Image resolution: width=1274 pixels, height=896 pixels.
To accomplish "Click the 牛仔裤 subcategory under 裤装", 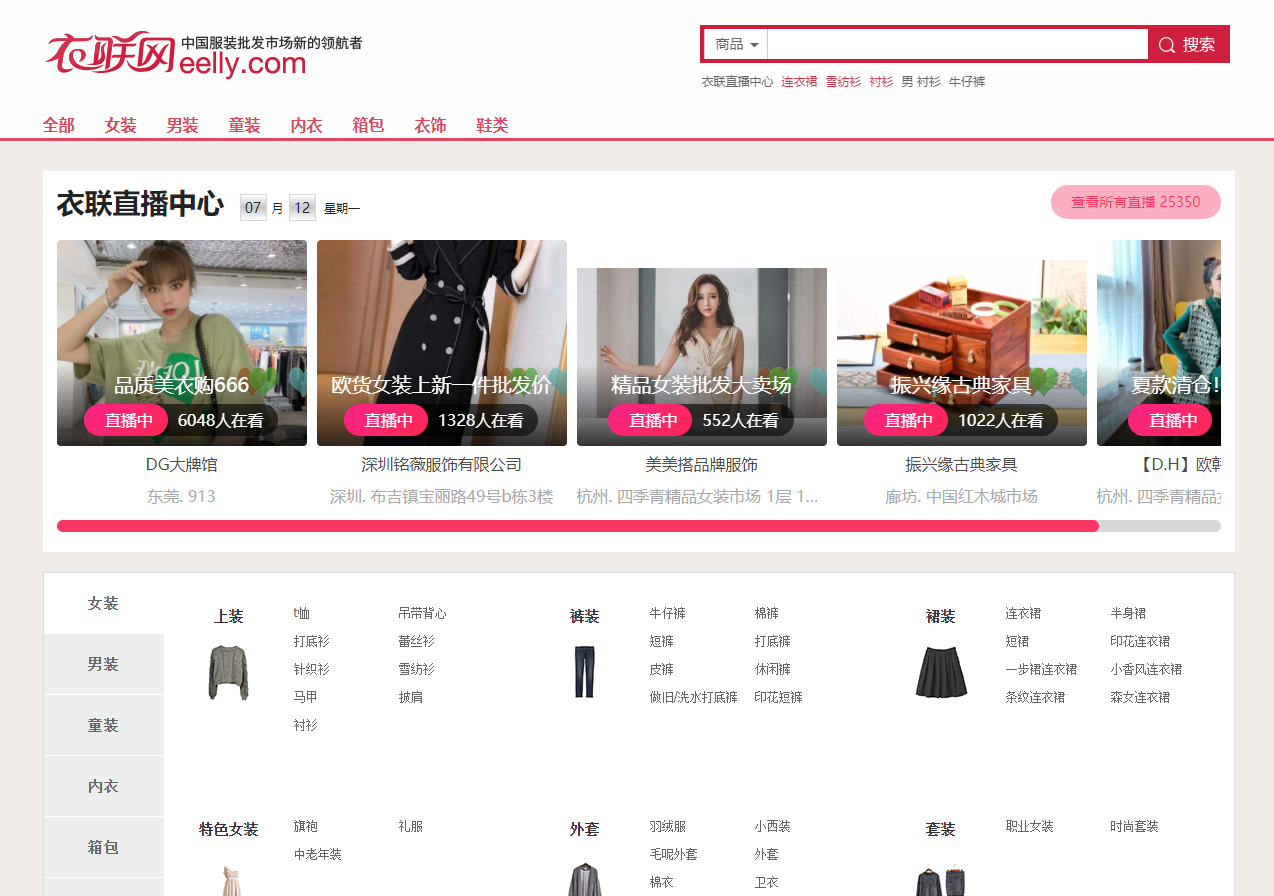I will [668, 613].
